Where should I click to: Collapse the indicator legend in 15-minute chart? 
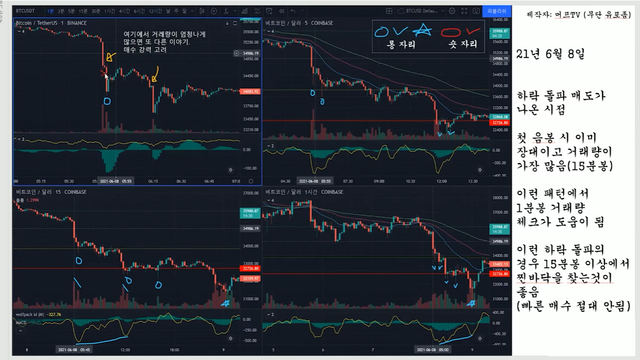(20, 331)
